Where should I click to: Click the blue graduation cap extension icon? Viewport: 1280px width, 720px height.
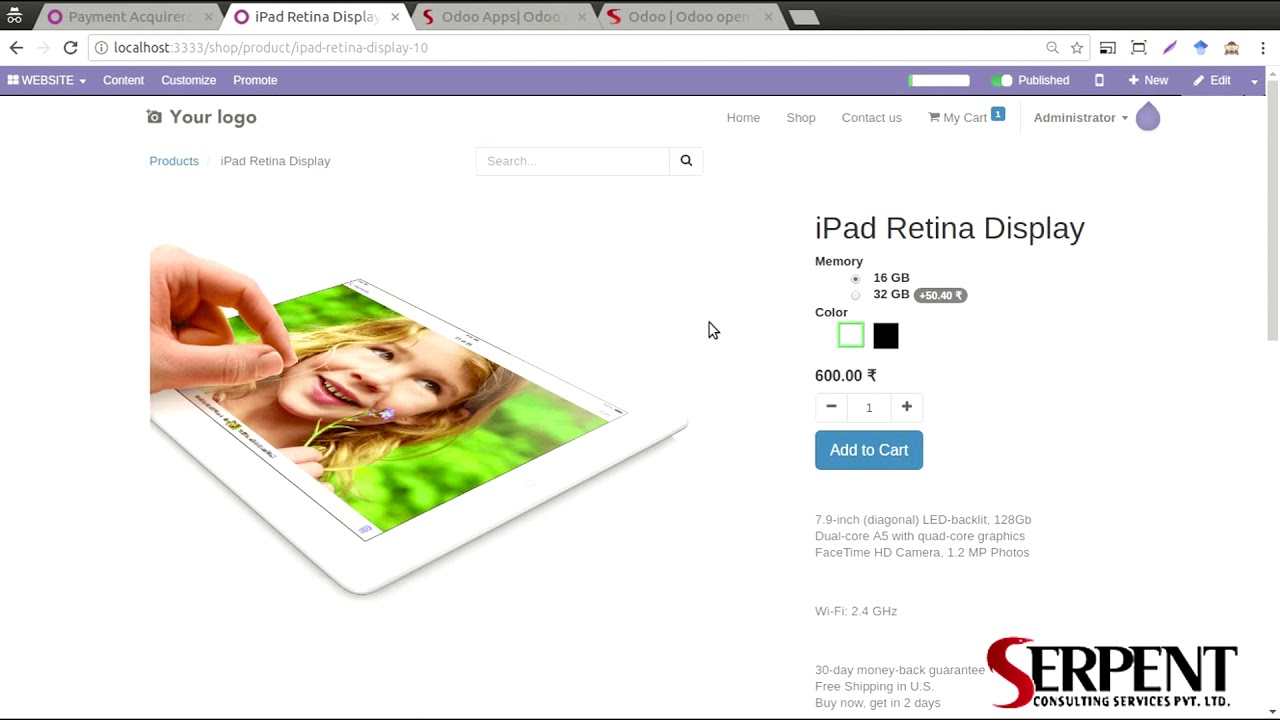tap(1201, 47)
